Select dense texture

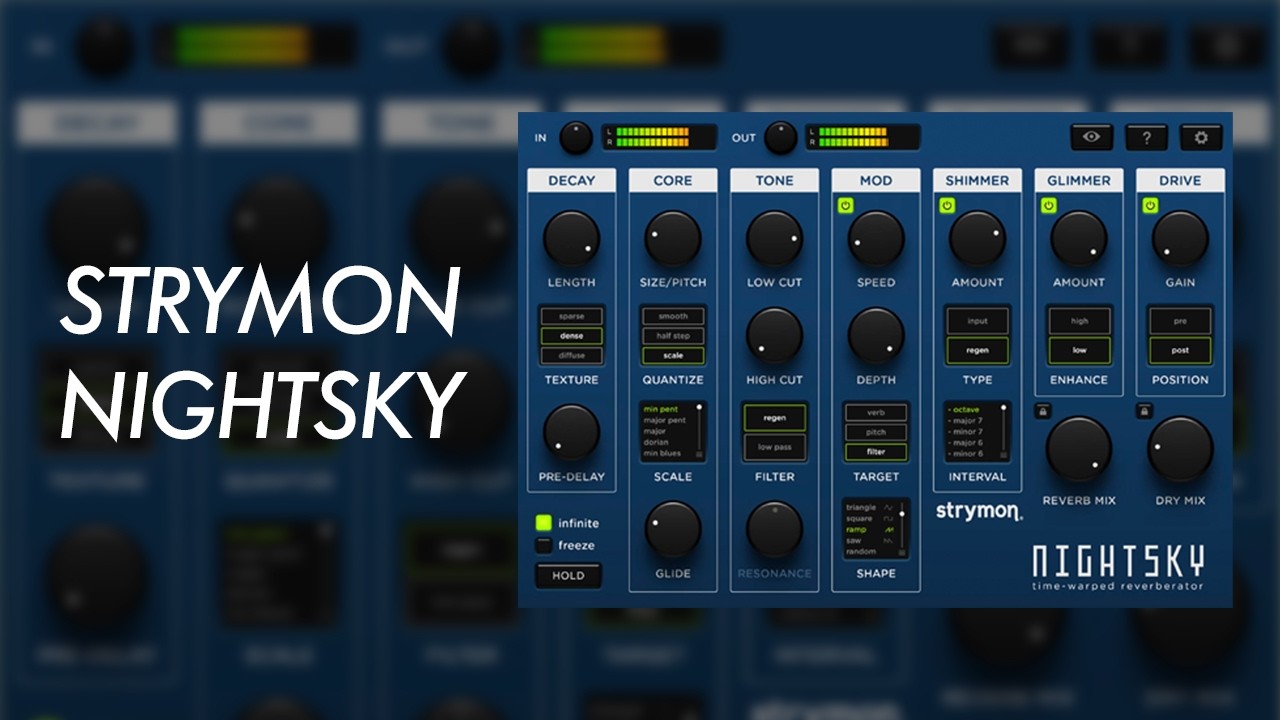point(572,336)
